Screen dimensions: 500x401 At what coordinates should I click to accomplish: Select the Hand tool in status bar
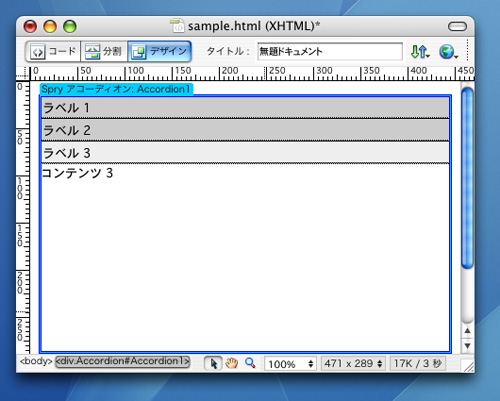click(232, 363)
